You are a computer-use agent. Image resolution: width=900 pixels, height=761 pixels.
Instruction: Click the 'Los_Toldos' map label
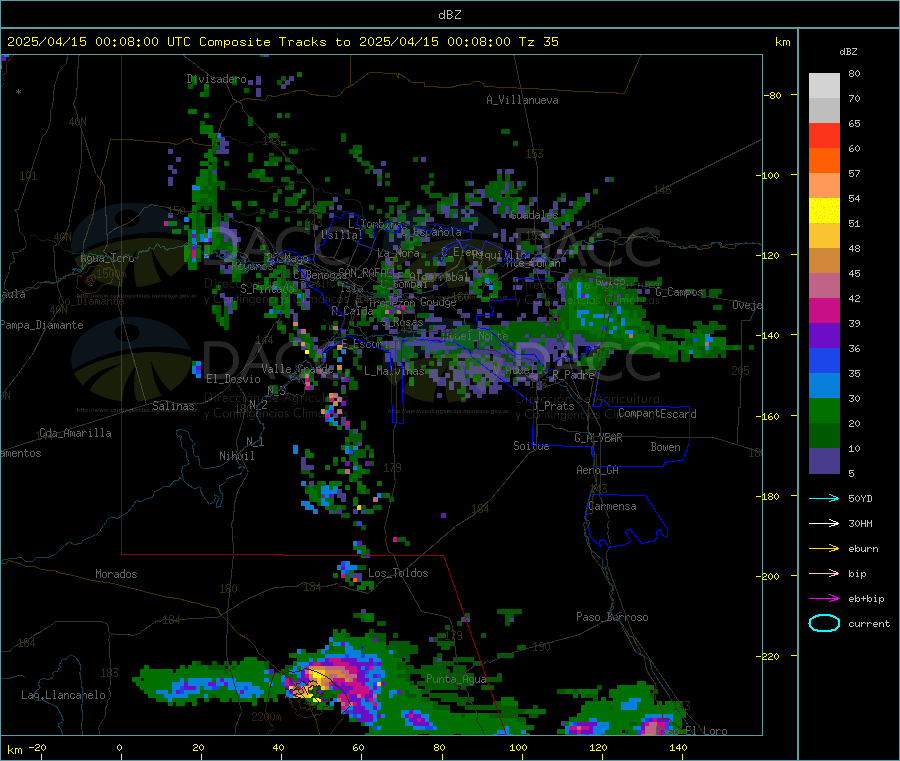[x=398, y=573]
